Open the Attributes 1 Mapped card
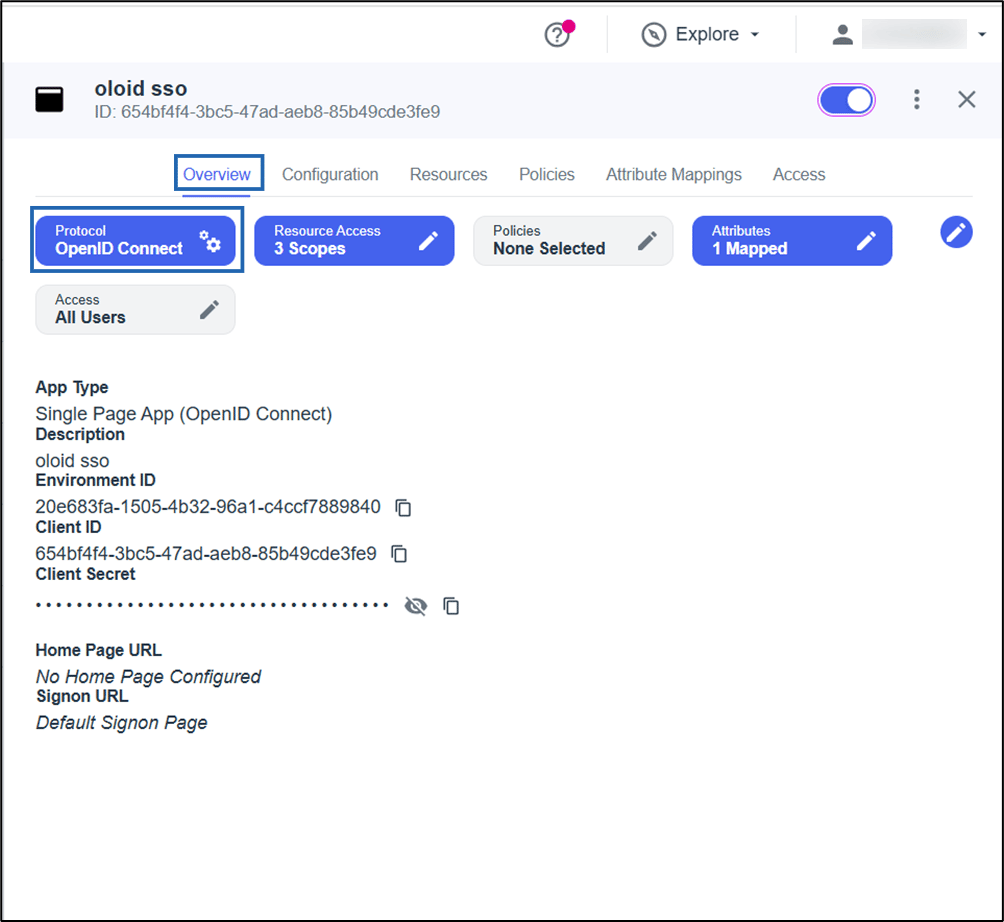 pos(792,240)
